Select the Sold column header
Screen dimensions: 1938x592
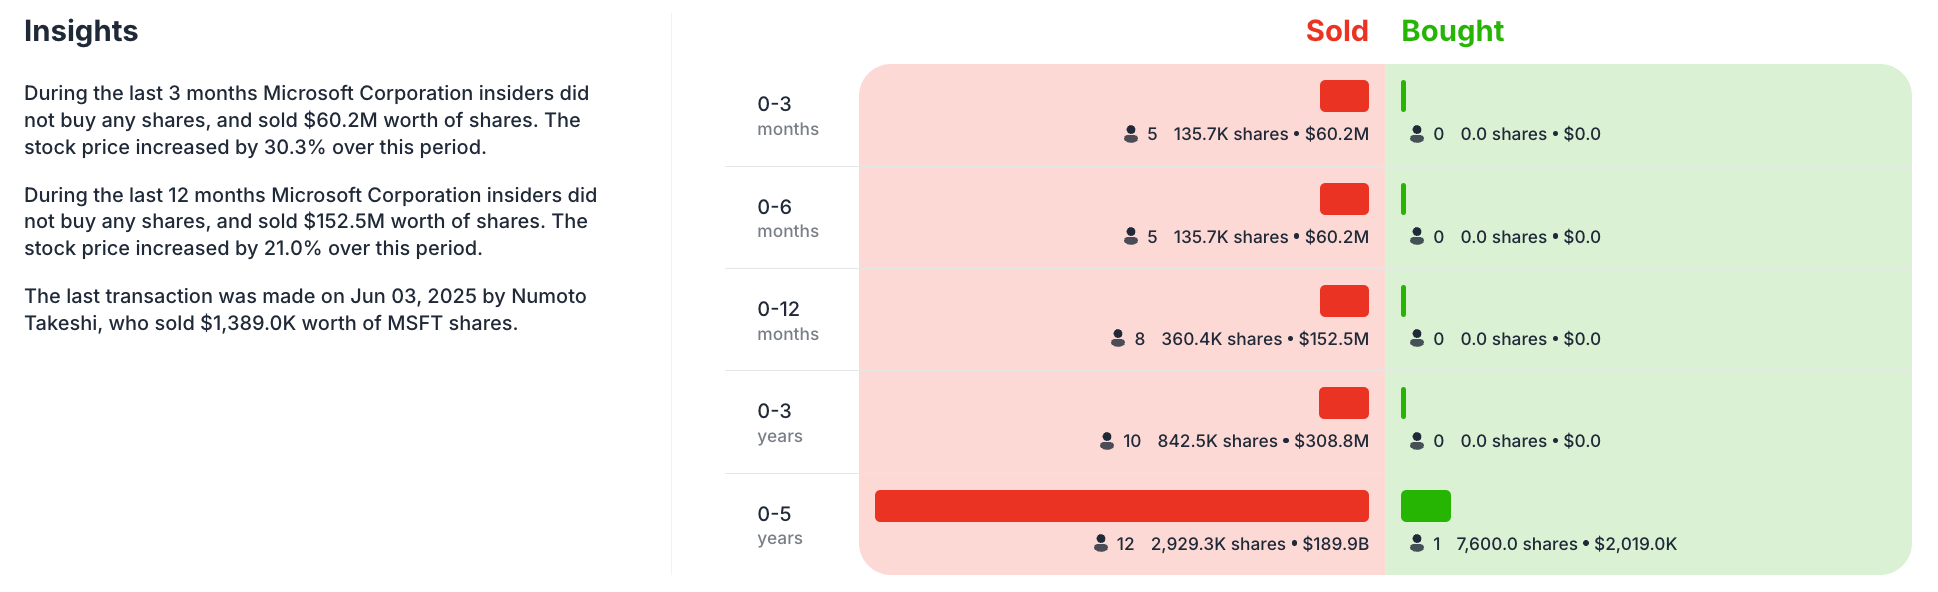1337,31
